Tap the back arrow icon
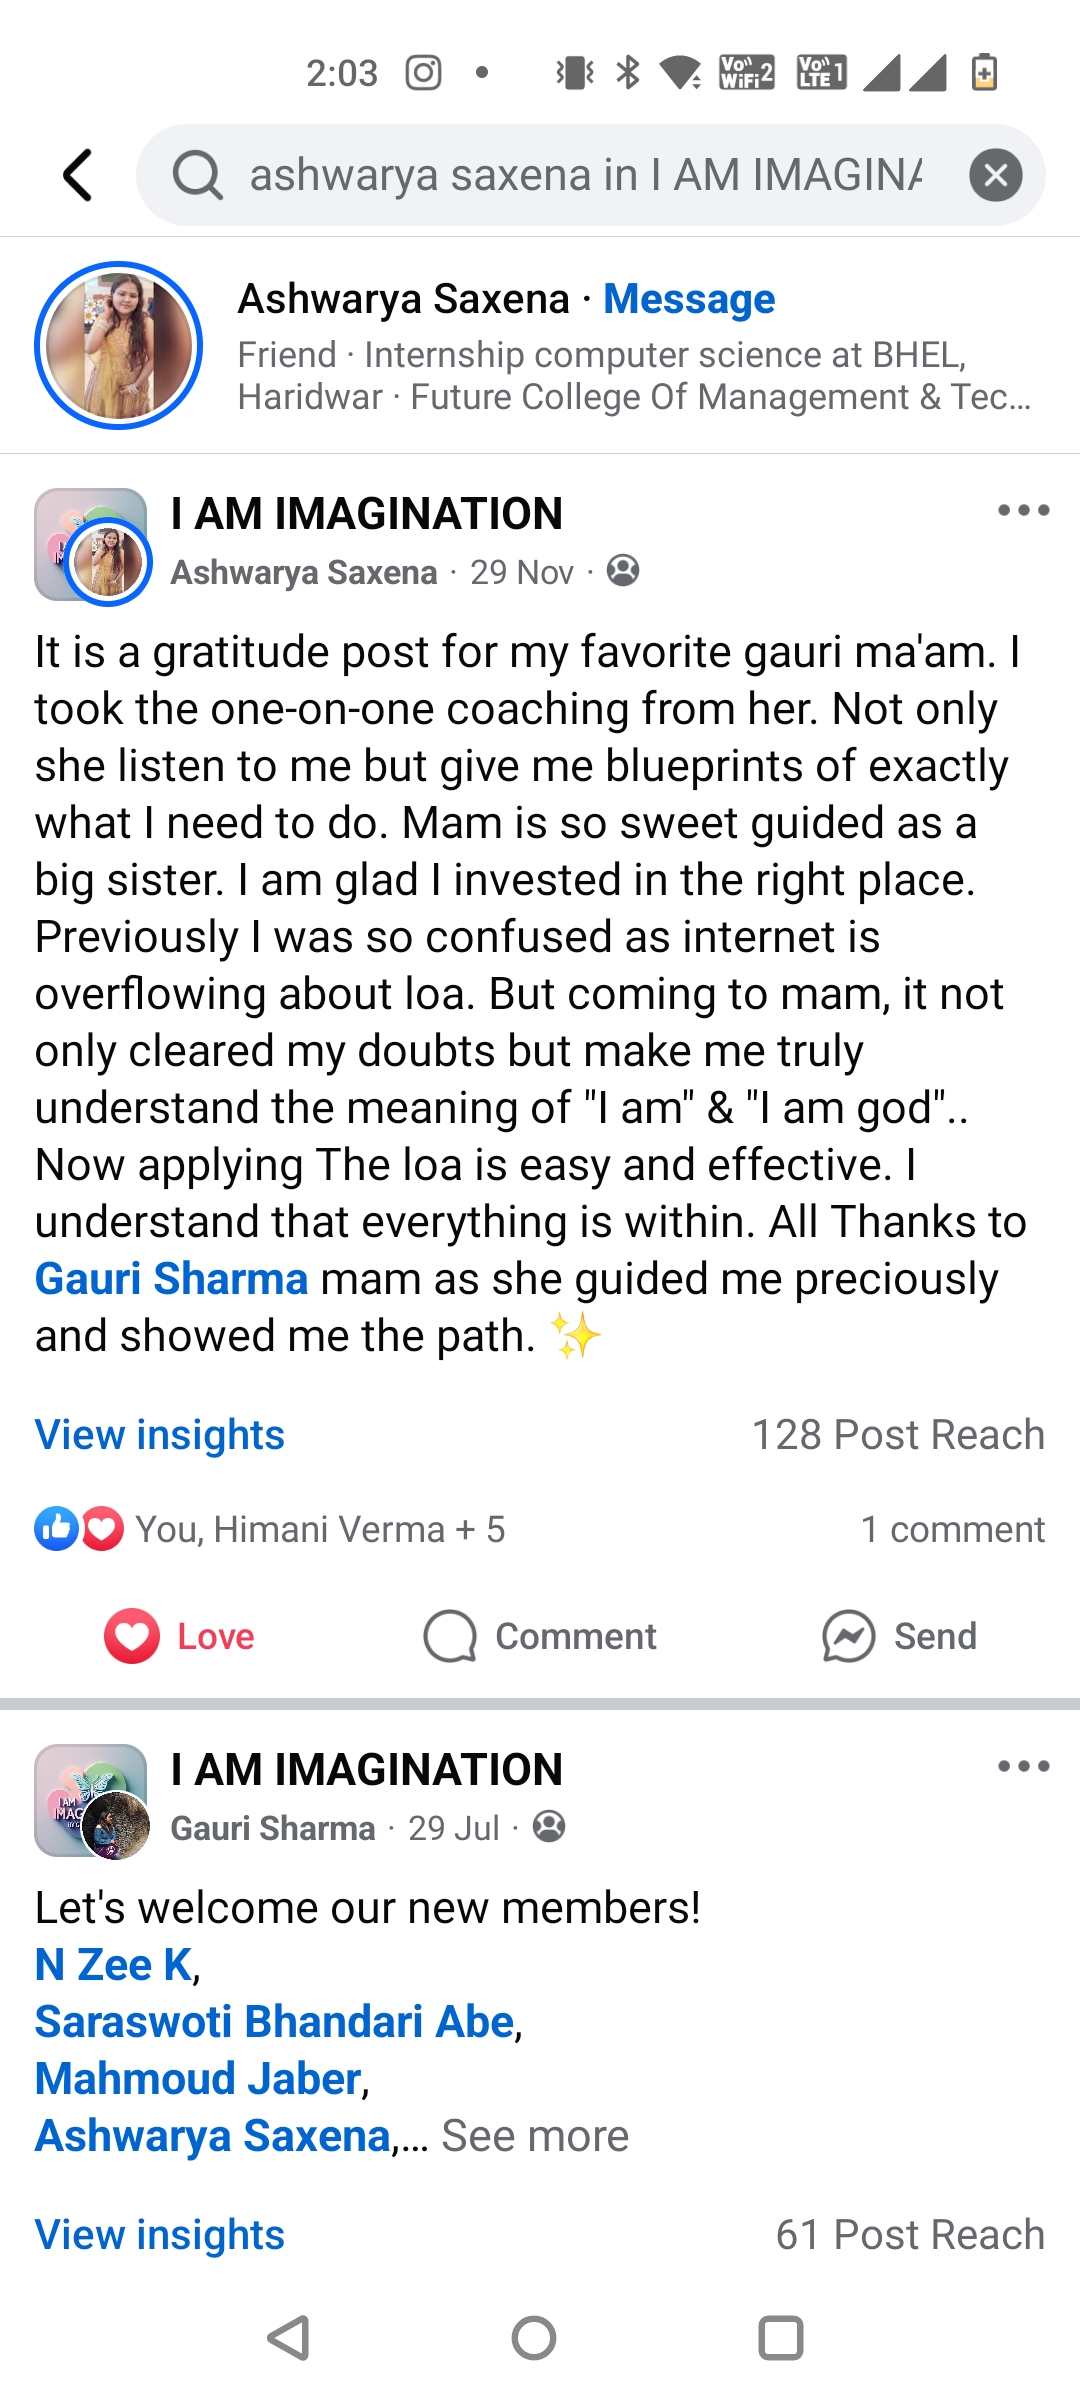 coord(78,175)
